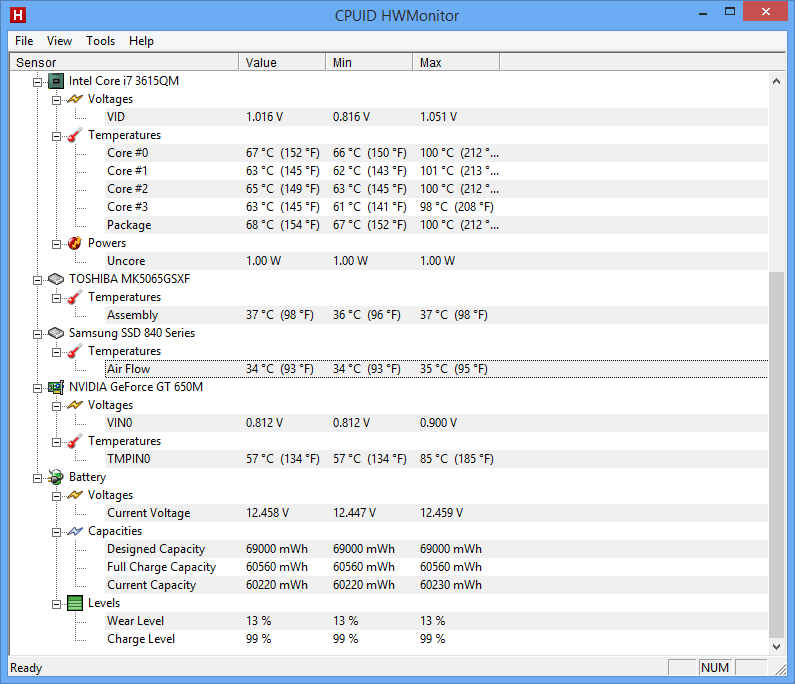This screenshot has width=795, height=684.
Task: Click the Max column header
Action: [x=456, y=62]
